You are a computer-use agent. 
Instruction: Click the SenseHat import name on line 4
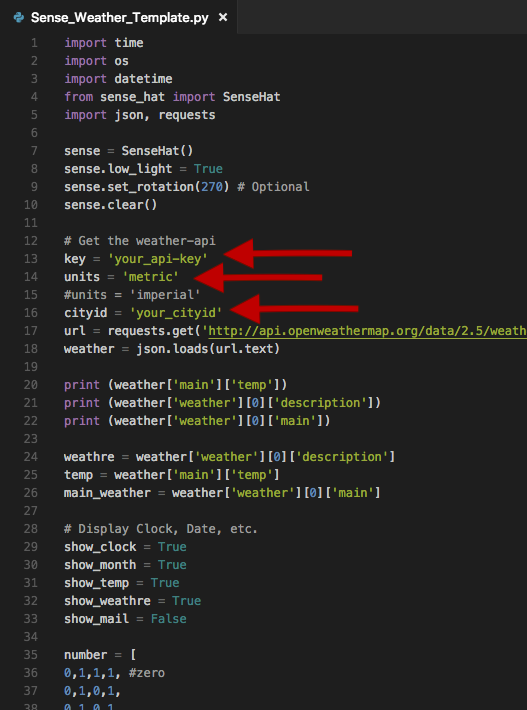pos(251,97)
